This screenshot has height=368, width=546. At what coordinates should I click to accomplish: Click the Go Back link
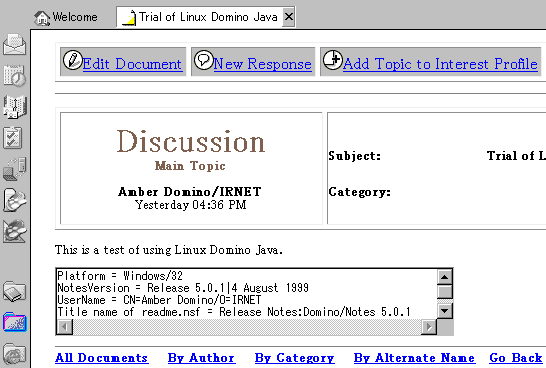tap(516, 358)
